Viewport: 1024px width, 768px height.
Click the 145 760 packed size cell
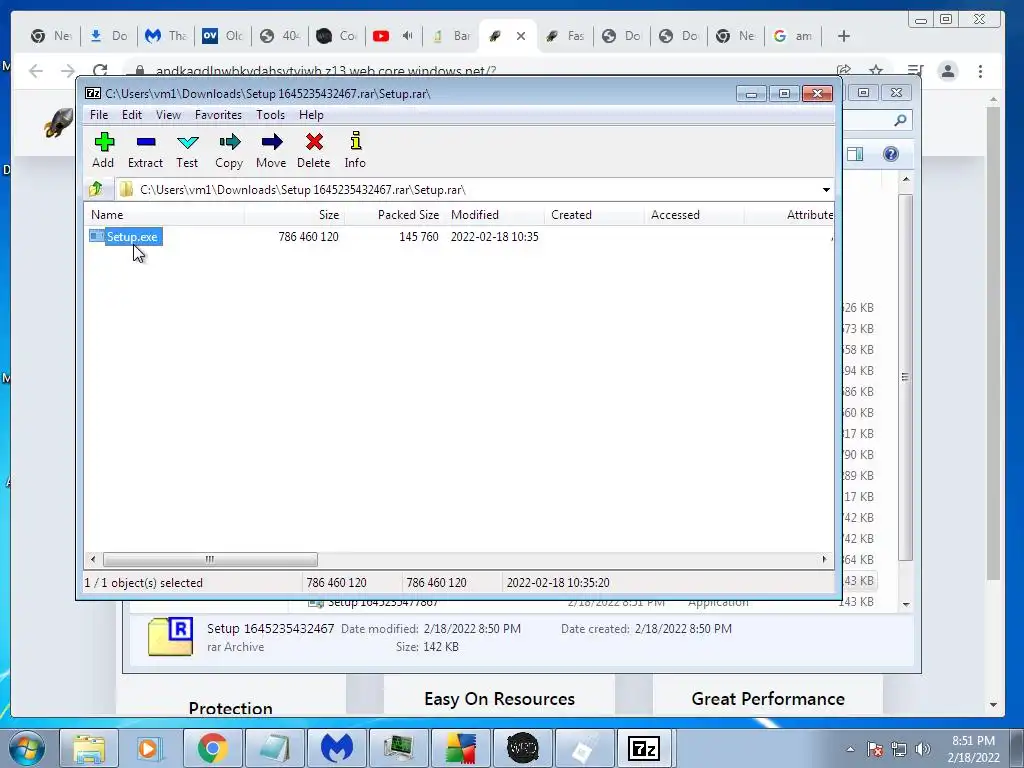419,236
